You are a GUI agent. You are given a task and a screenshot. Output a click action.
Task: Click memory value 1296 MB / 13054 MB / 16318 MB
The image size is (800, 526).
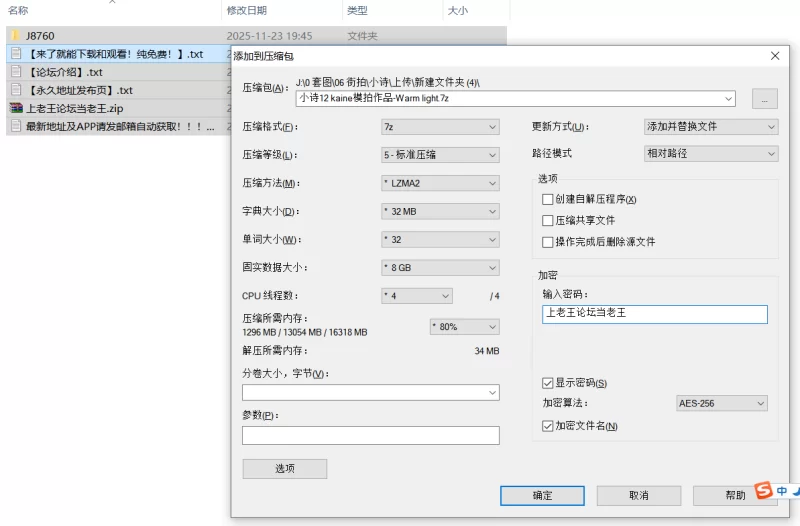pyautogui.click(x=305, y=332)
